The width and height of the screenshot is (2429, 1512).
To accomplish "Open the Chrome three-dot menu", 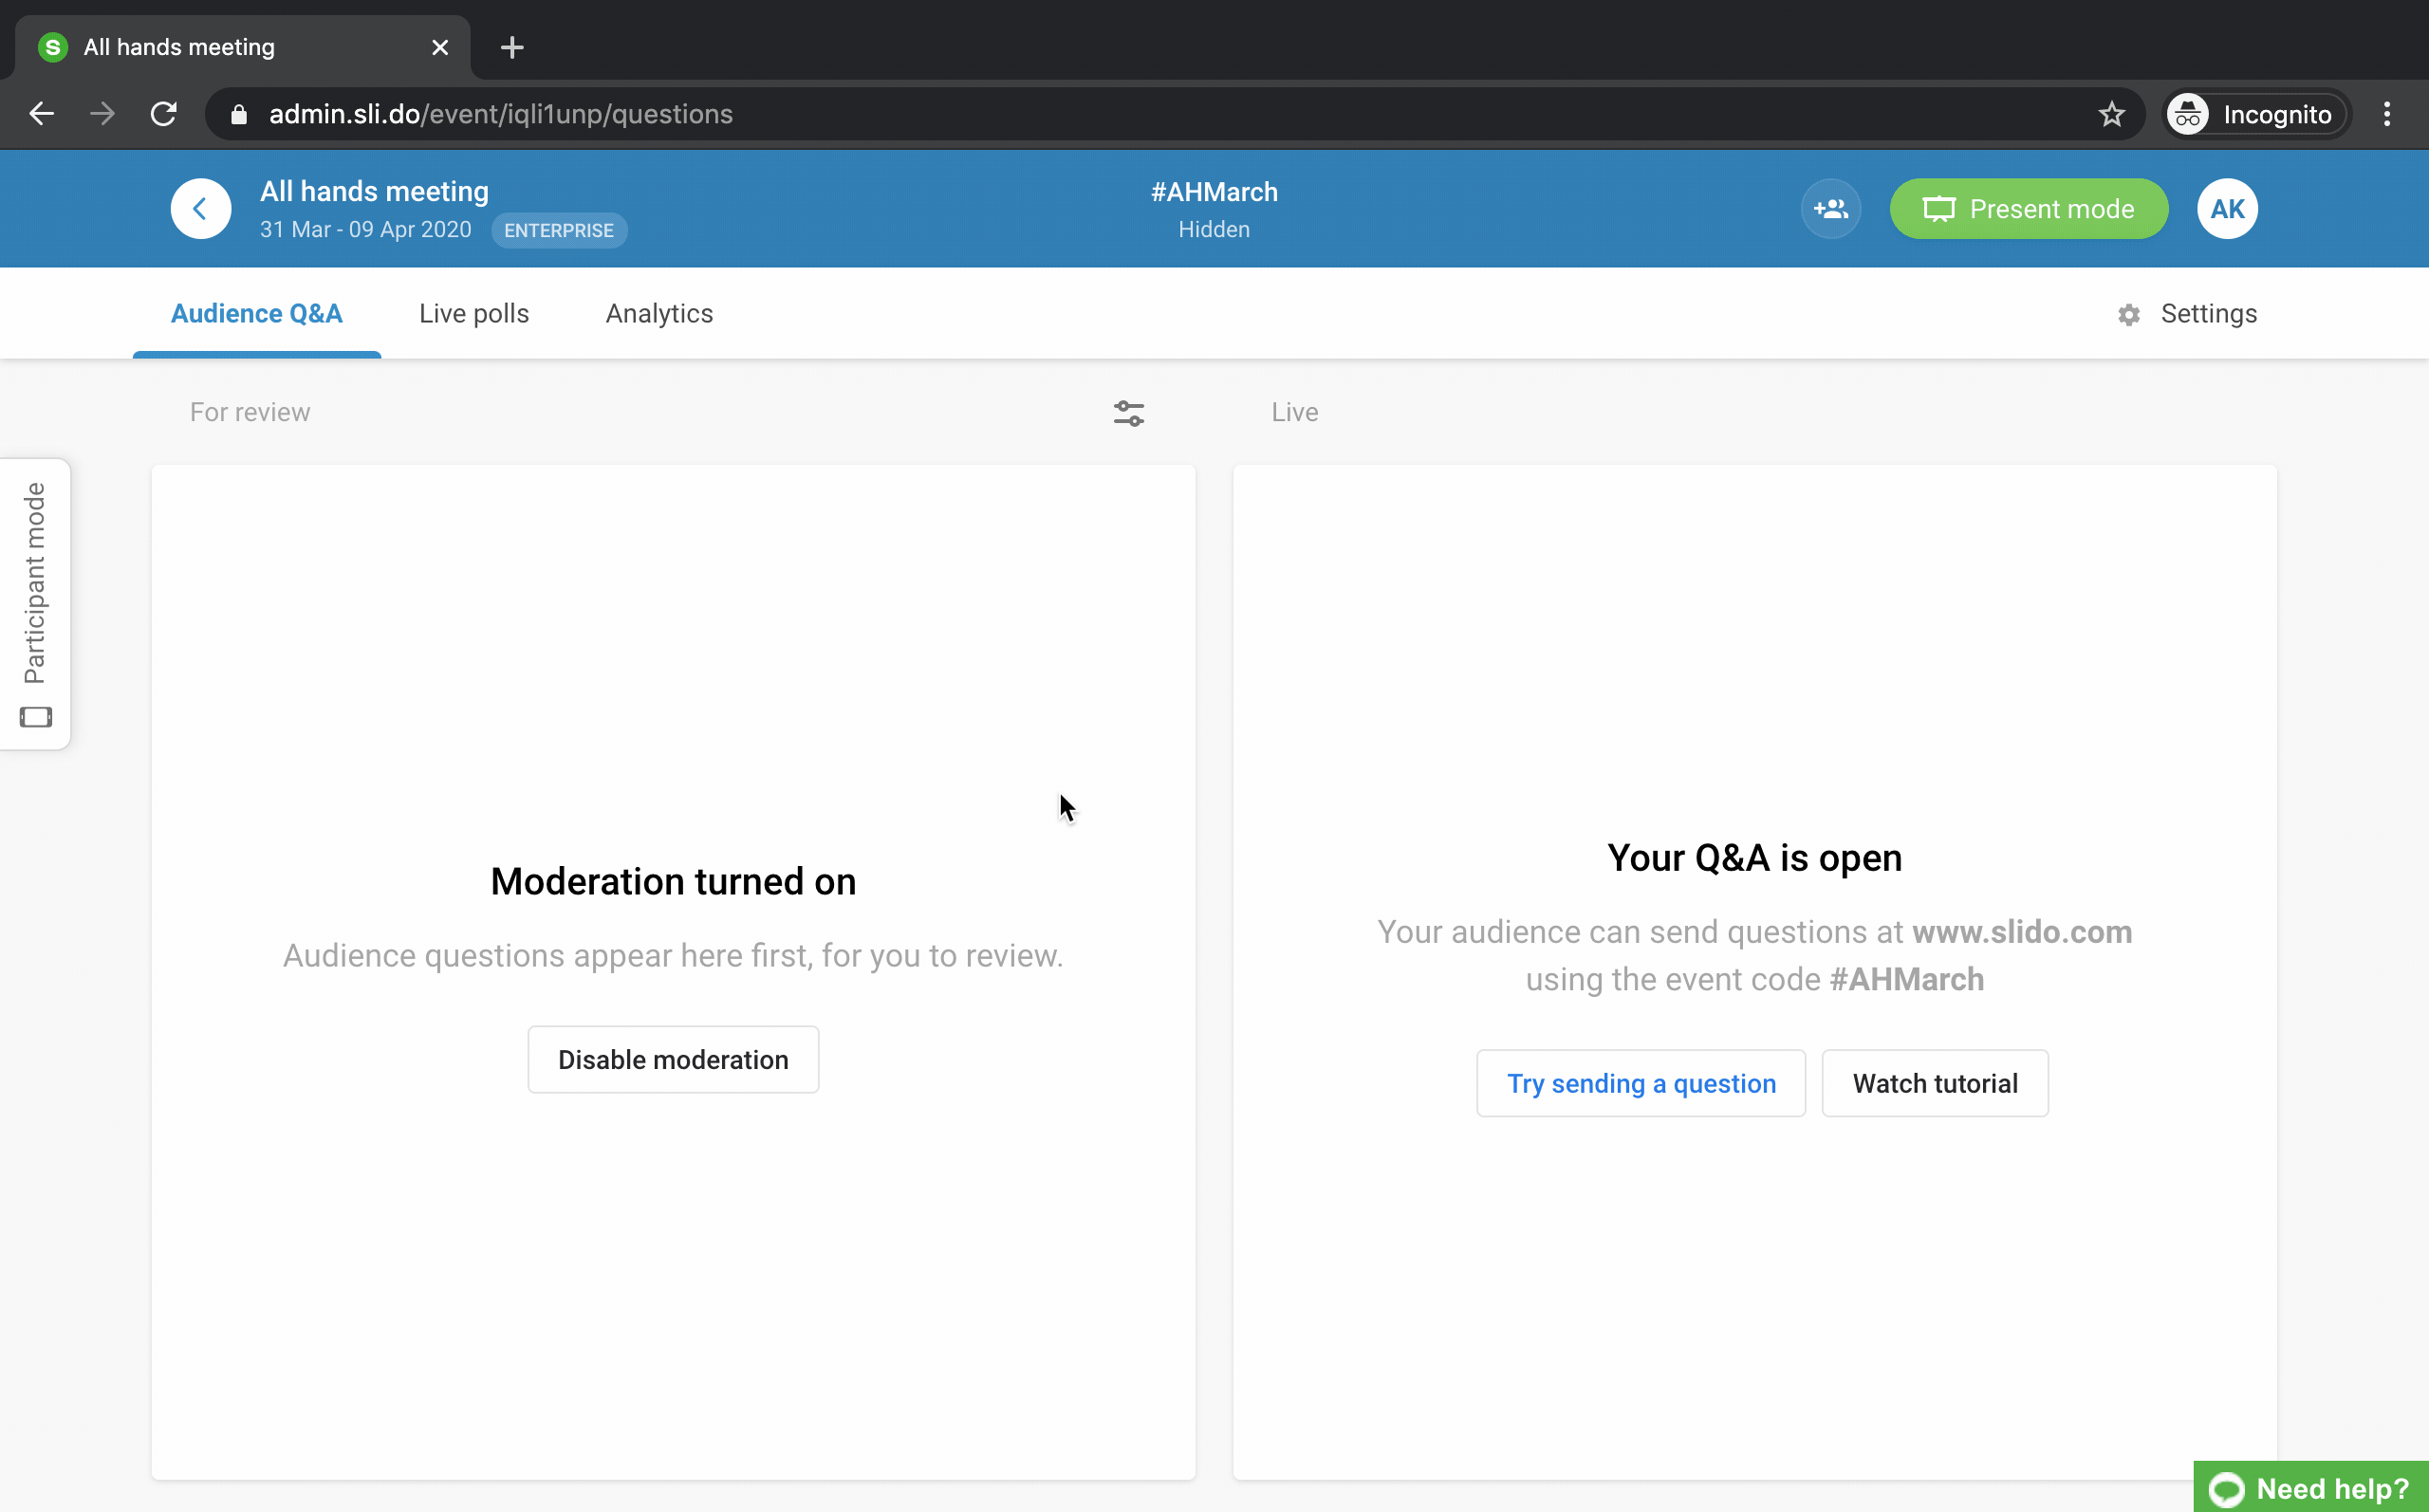I will [2386, 114].
